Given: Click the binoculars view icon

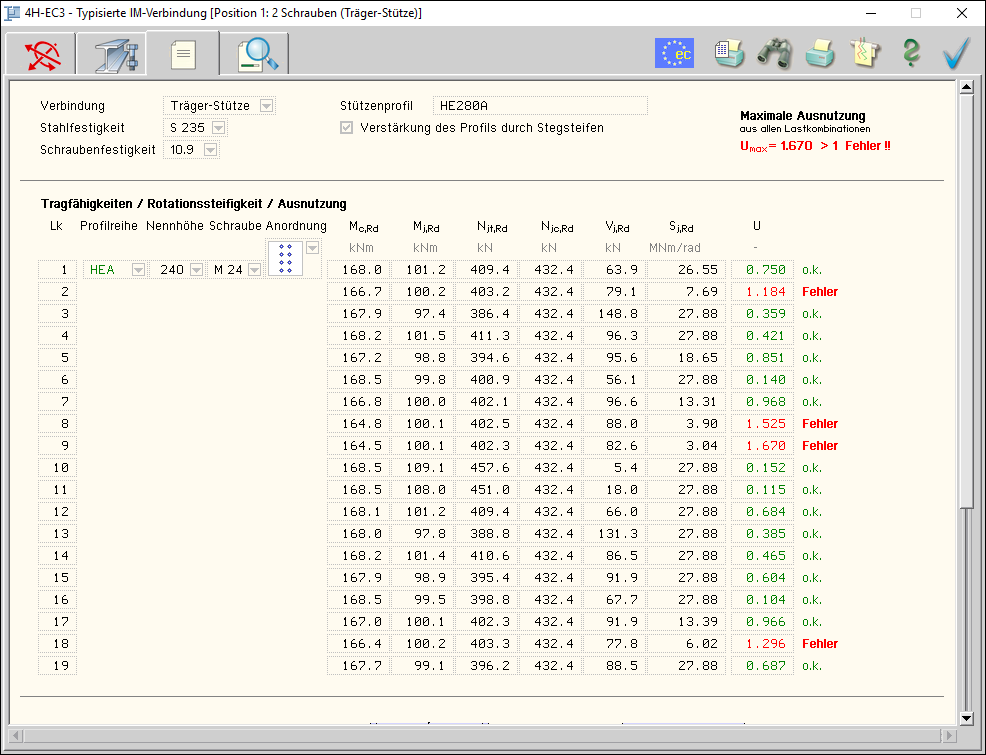Looking at the screenshot, I should [x=774, y=53].
